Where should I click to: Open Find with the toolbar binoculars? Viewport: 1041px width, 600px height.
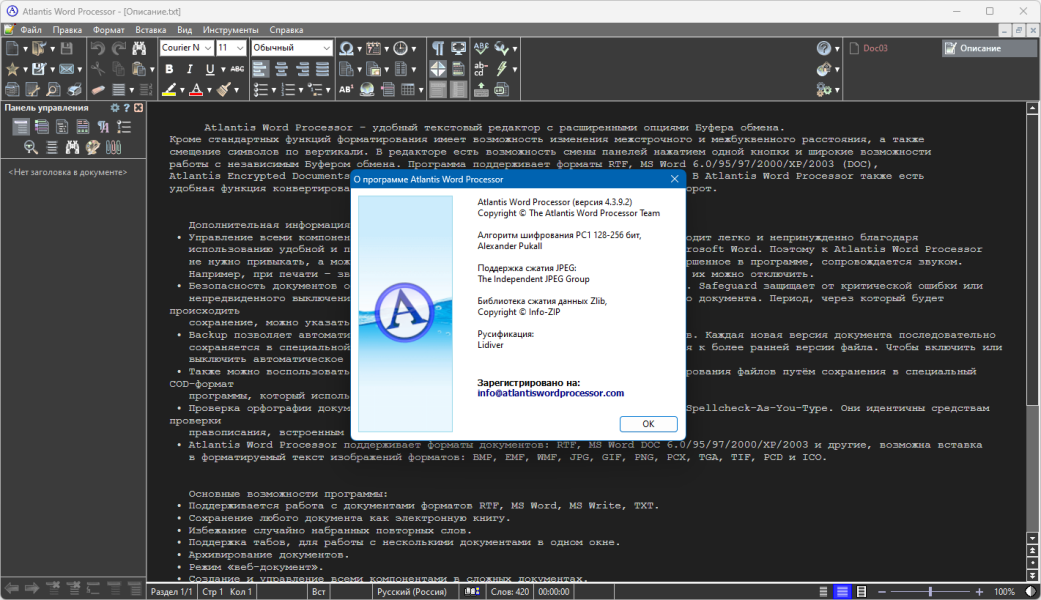click(139, 48)
